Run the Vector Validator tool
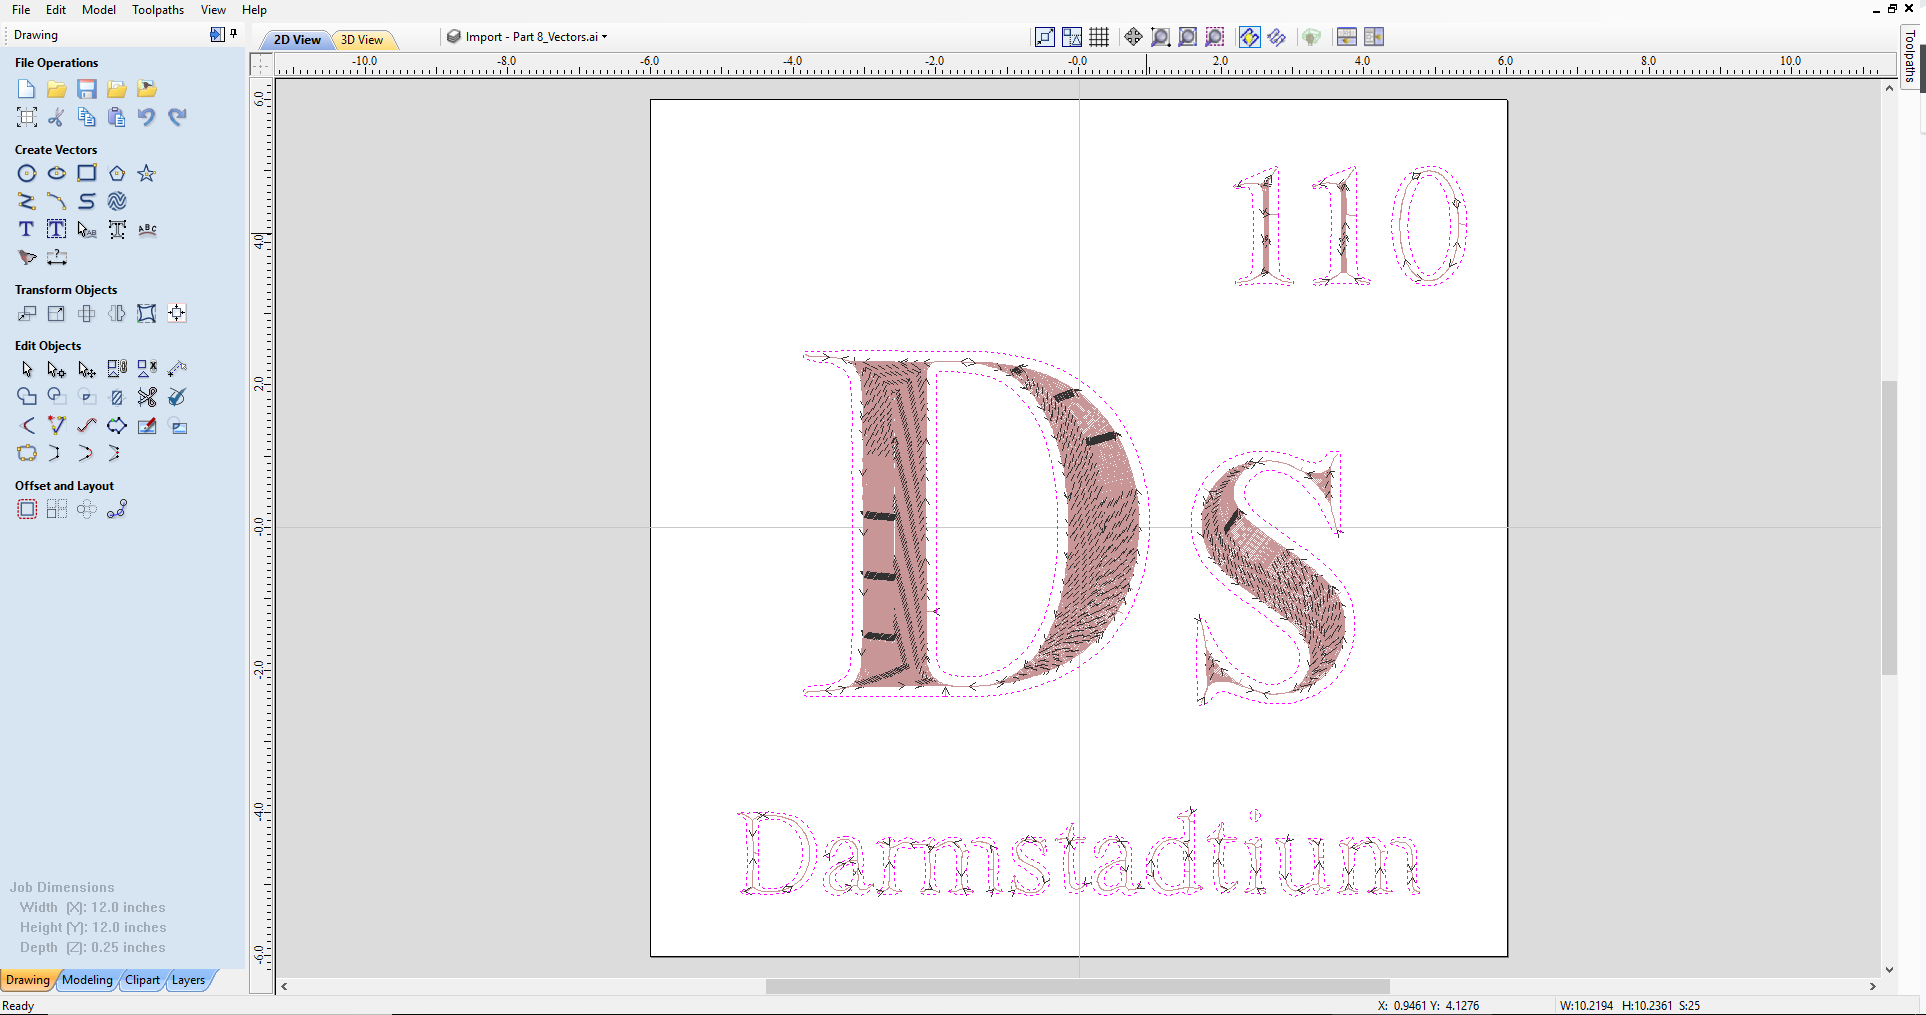 coord(177,397)
